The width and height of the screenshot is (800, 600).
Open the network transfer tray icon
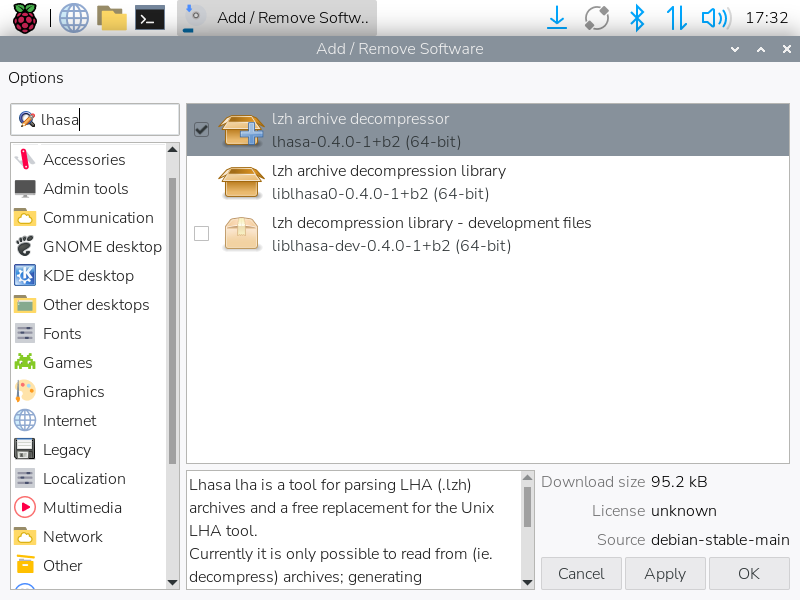[x=676, y=17]
